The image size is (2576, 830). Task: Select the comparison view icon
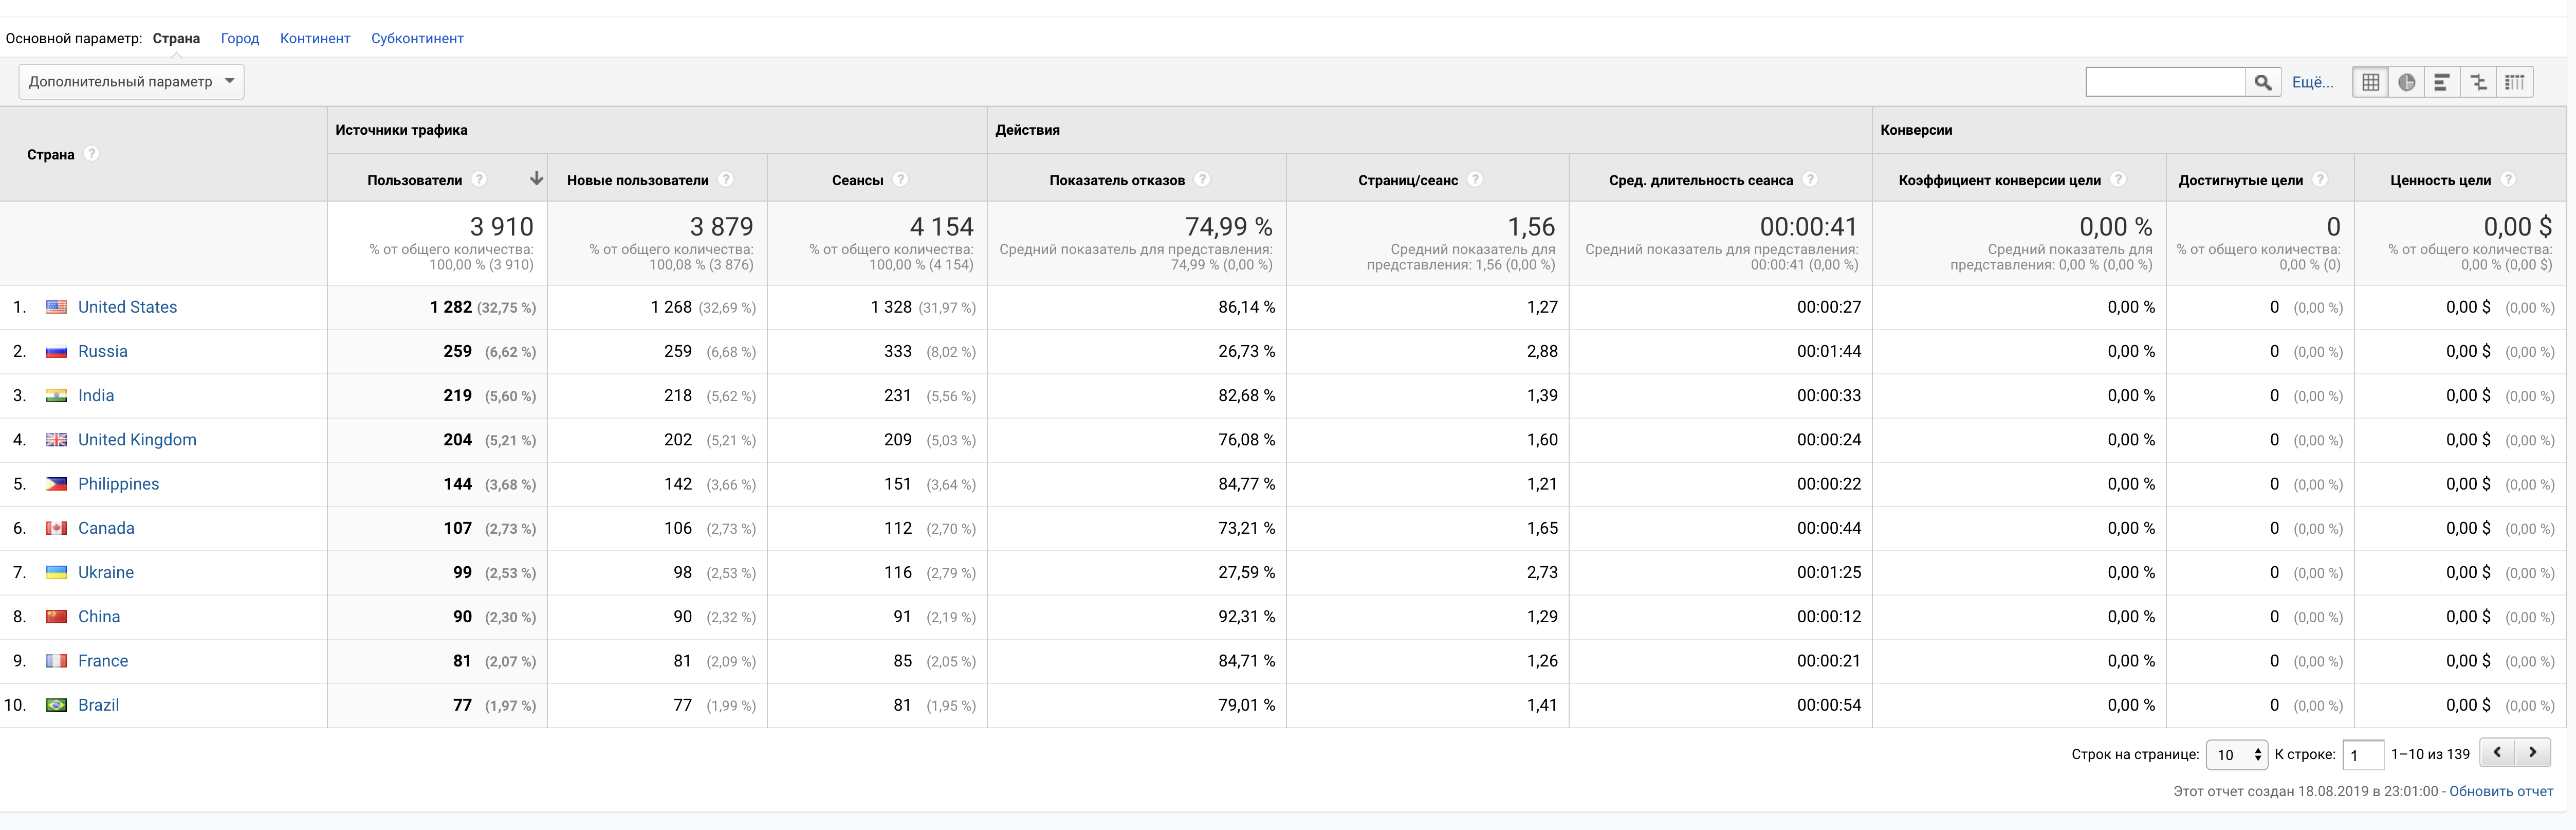(x=2478, y=82)
